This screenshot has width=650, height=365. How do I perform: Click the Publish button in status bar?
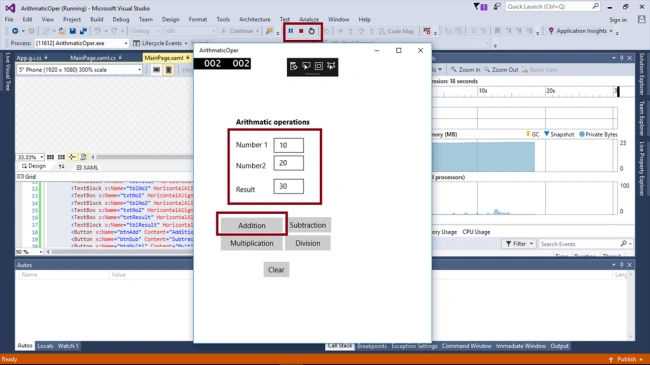(626, 359)
